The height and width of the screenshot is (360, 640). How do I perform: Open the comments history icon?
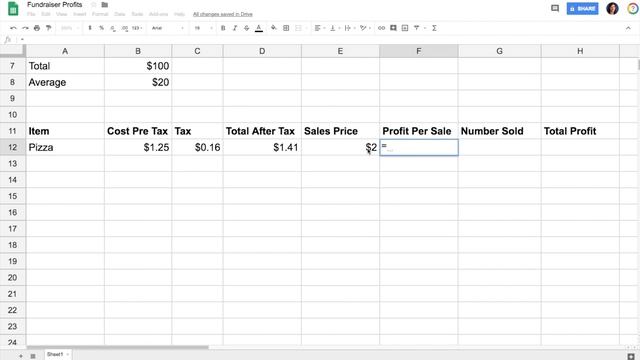click(555, 8)
